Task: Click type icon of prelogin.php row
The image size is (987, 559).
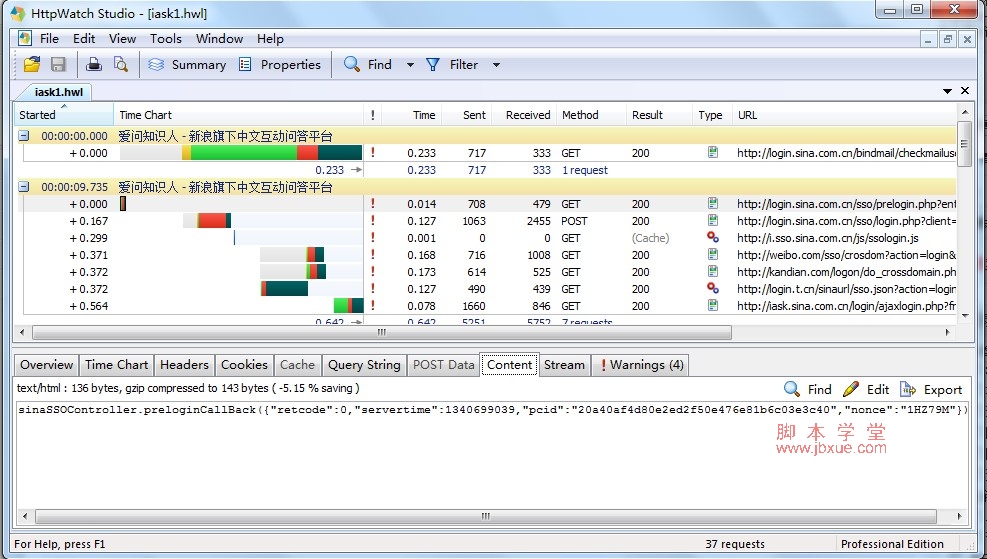Action: [713, 203]
